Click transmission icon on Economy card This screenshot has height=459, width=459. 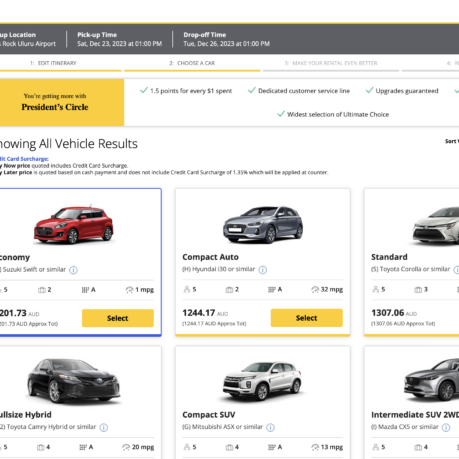pyautogui.click(x=85, y=290)
